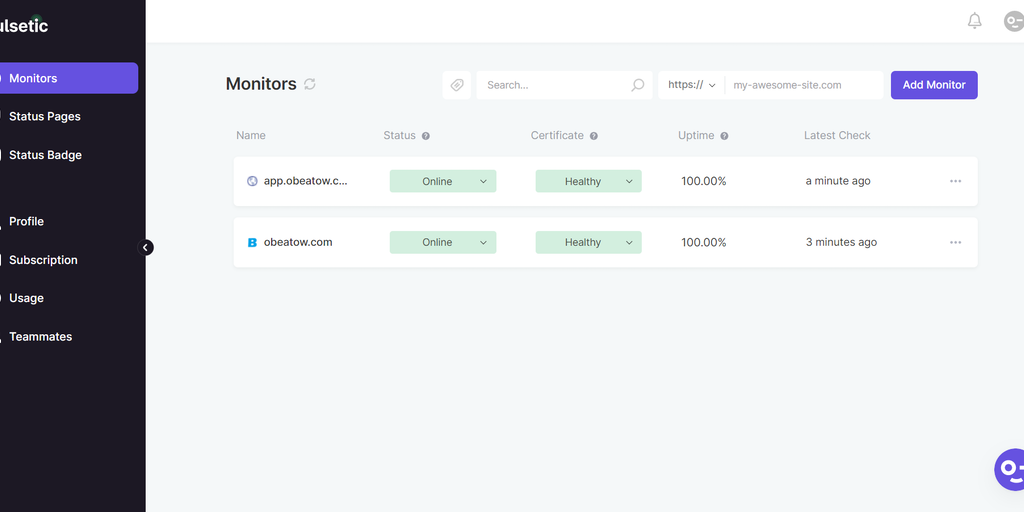Click the blue B favicon of obeatow.com
Viewport: 1024px width, 512px height.
pyautogui.click(x=252, y=242)
